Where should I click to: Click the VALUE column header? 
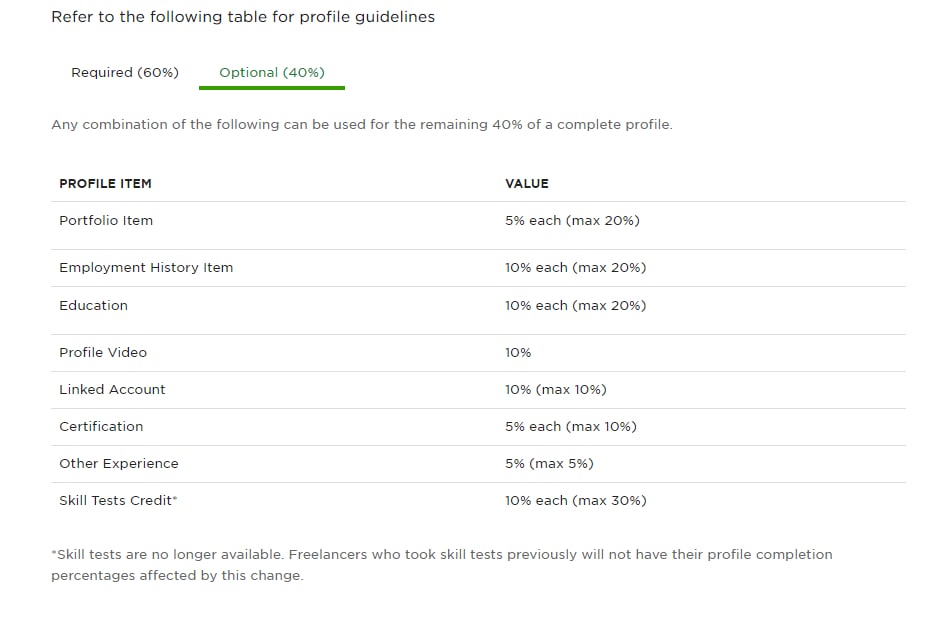pyautogui.click(x=527, y=184)
